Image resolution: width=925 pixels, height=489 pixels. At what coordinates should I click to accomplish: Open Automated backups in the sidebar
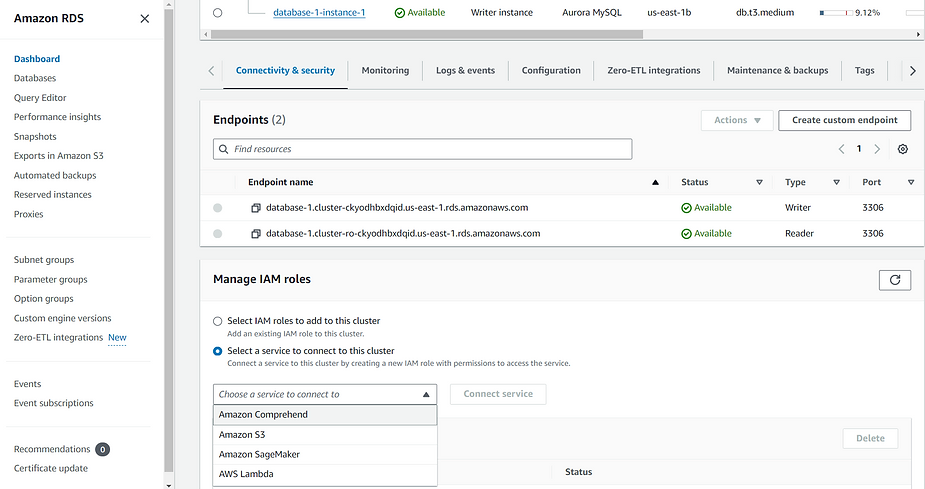(x=55, y=175)
